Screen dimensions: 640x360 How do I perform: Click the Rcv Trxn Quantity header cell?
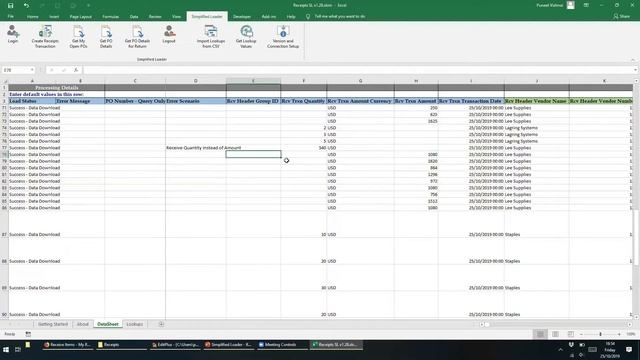click(304, 101)
